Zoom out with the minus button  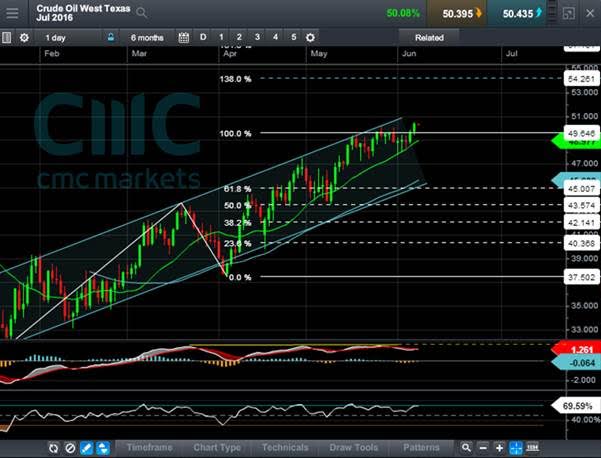(483, 448)
